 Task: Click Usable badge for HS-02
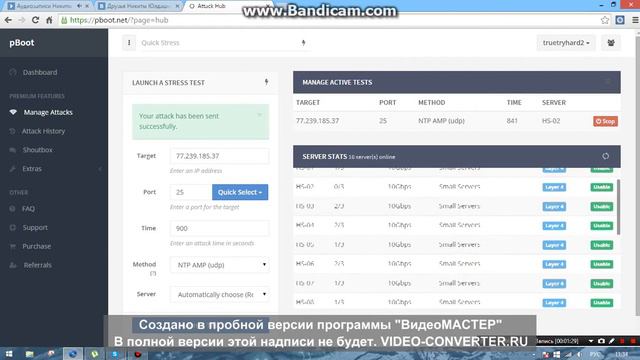(x=602, y=187)
